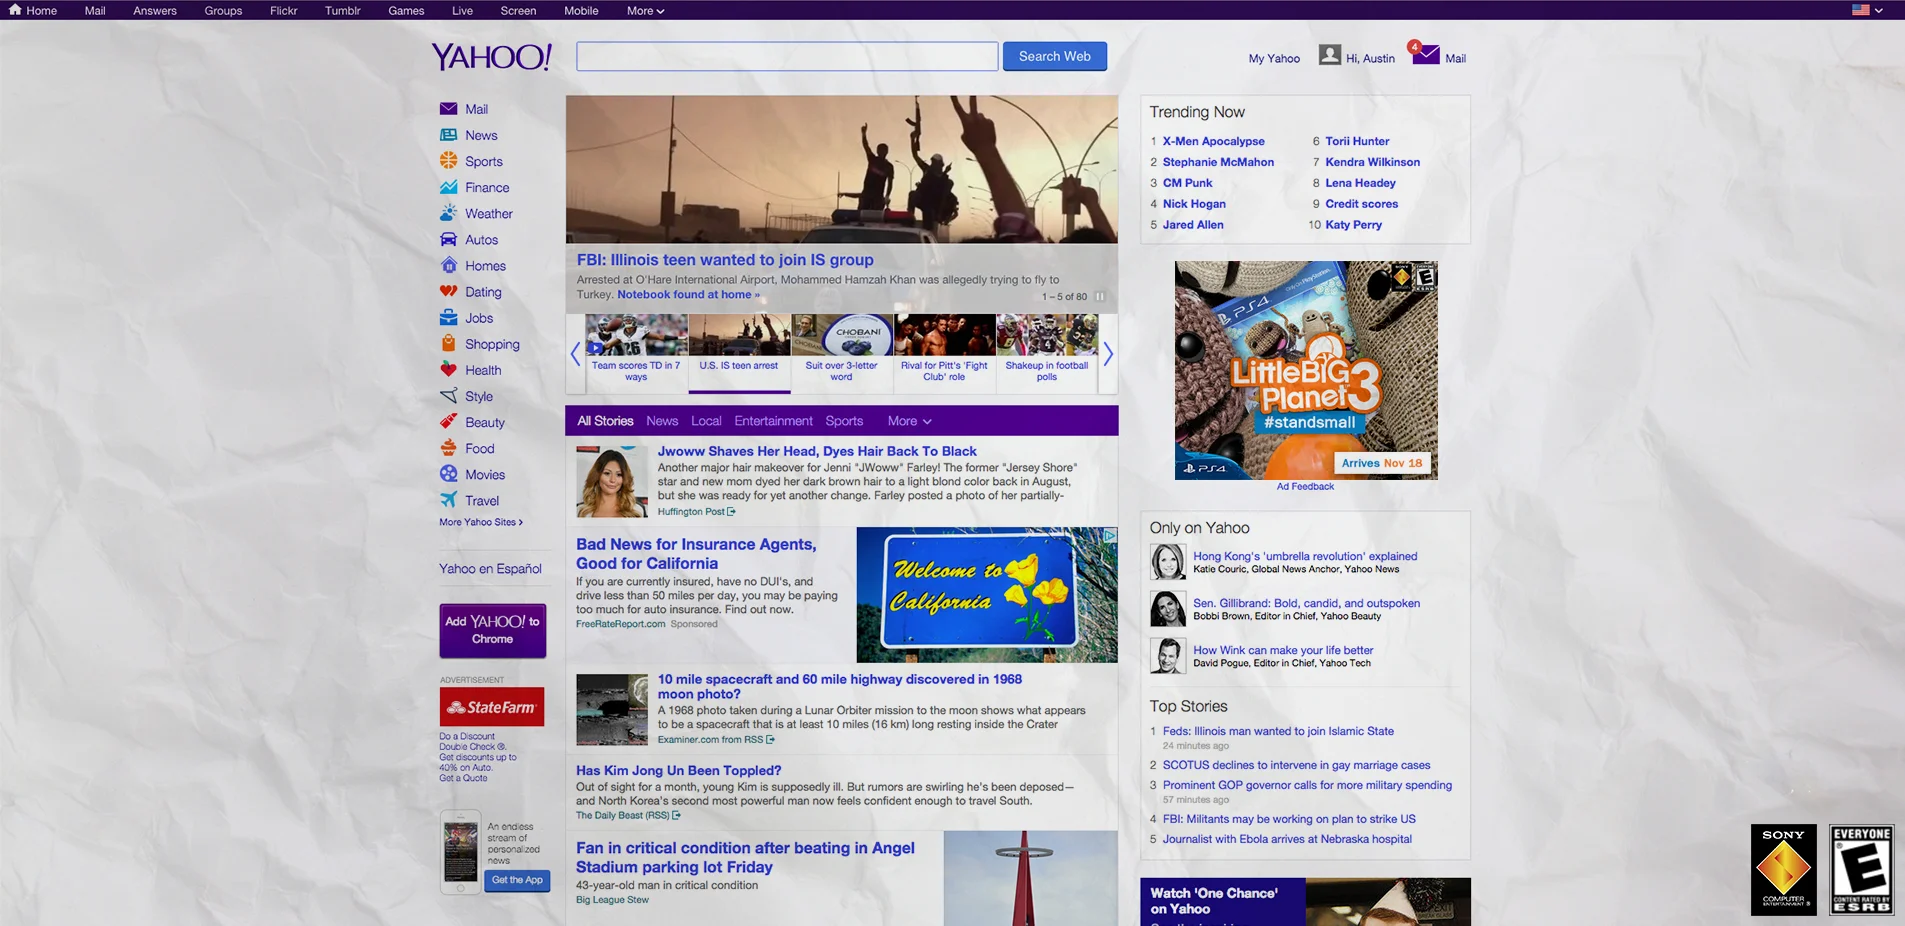1905x926 pixels.
Task: Expand More dropdown in stories tab bar
Action: [x=909, y=421]
